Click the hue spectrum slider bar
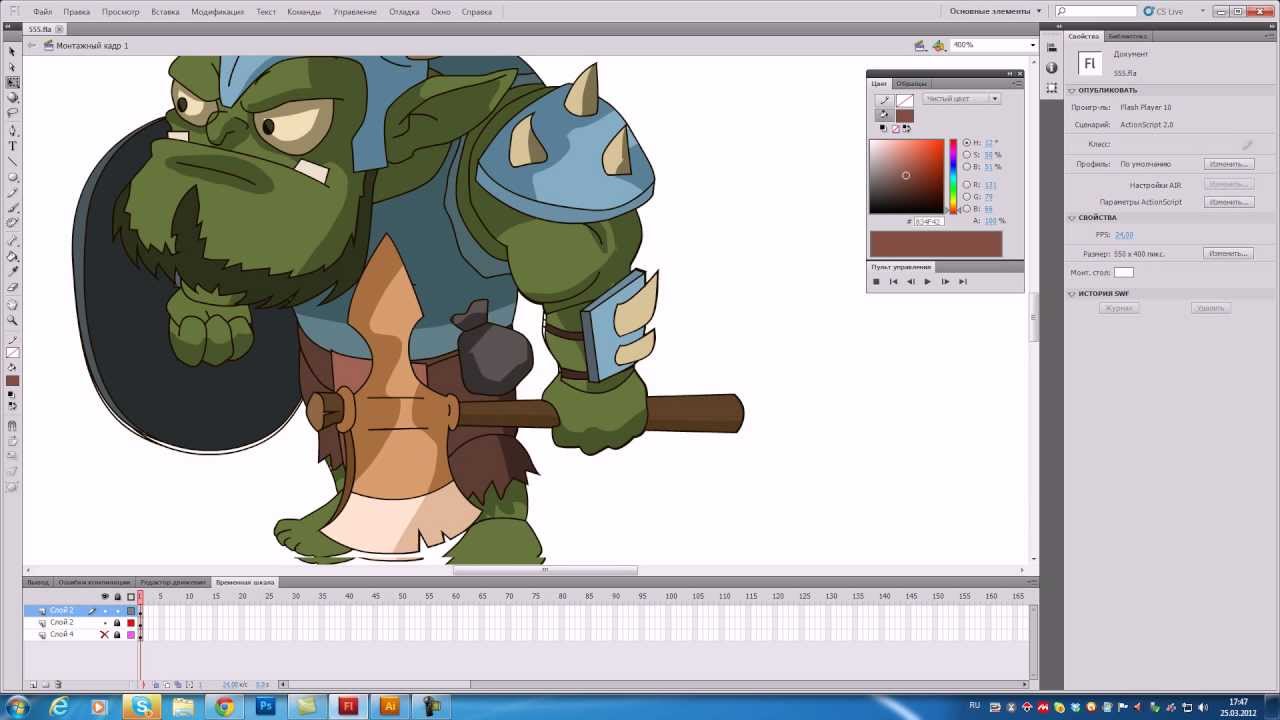The height and width of the screenshot is (720, 1280). pos(953,176)
